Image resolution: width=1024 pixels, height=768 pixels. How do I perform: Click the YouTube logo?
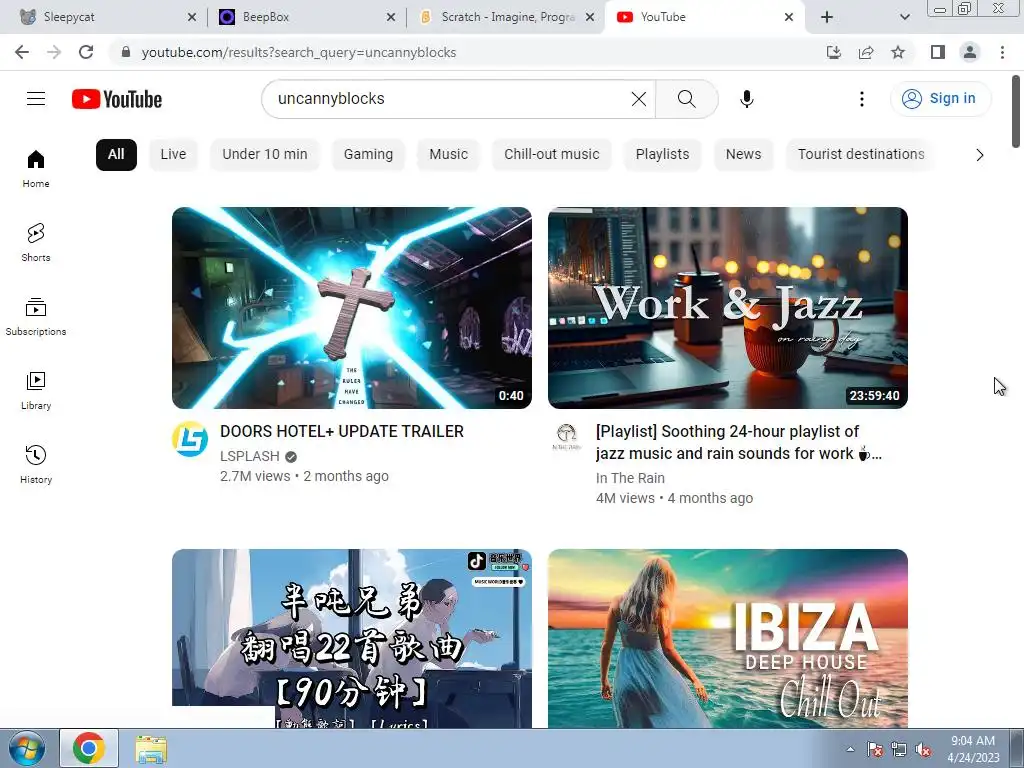coord(117,99)
